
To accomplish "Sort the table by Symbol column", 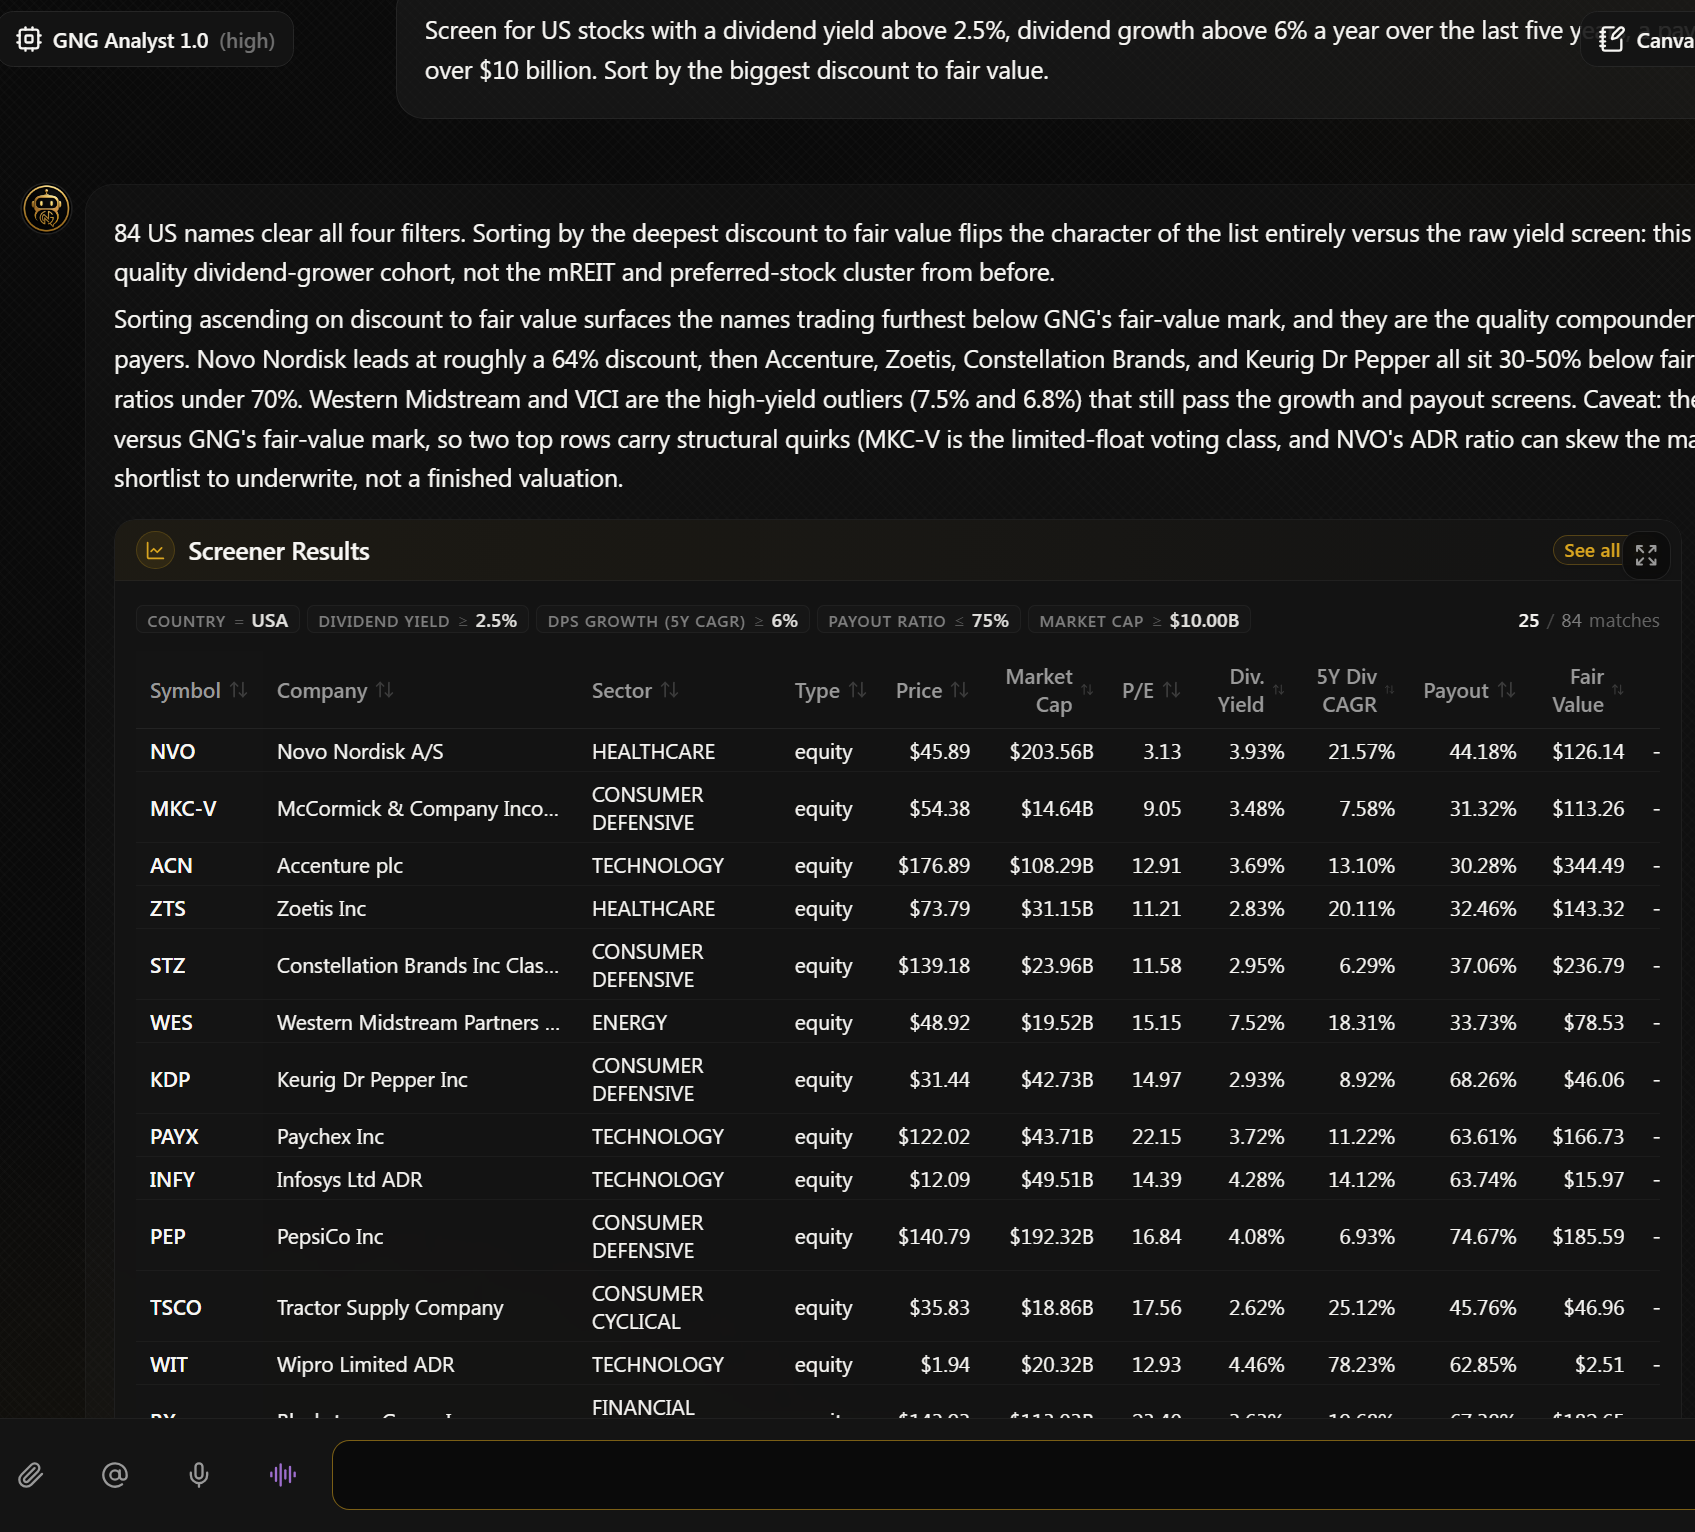I will point(198,691).
